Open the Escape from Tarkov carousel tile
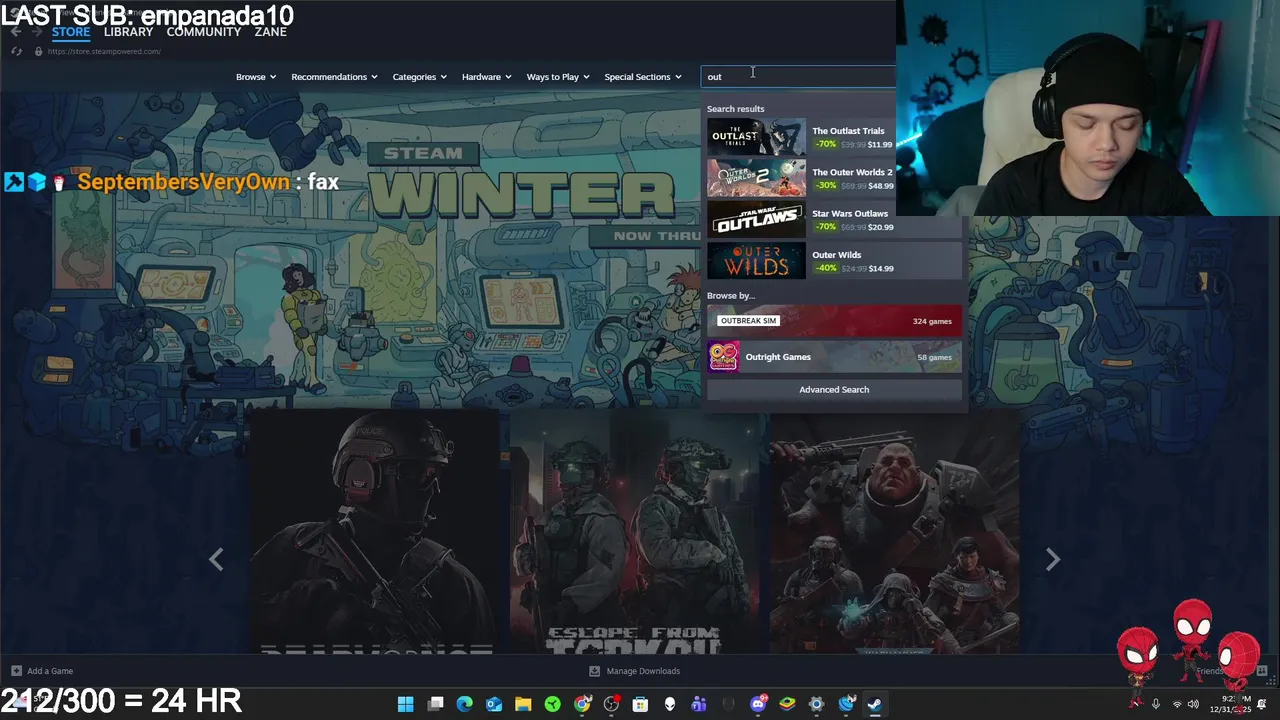Image resolution: width=1280 pixels, height=720 pixels. pyautogui.click(x=634, y=532)
